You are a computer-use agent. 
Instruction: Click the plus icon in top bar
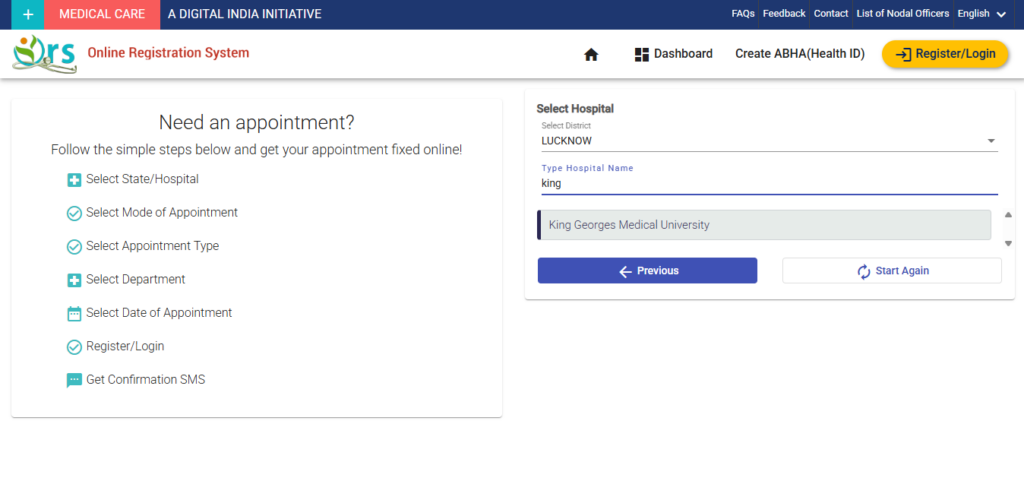[28, 14]
